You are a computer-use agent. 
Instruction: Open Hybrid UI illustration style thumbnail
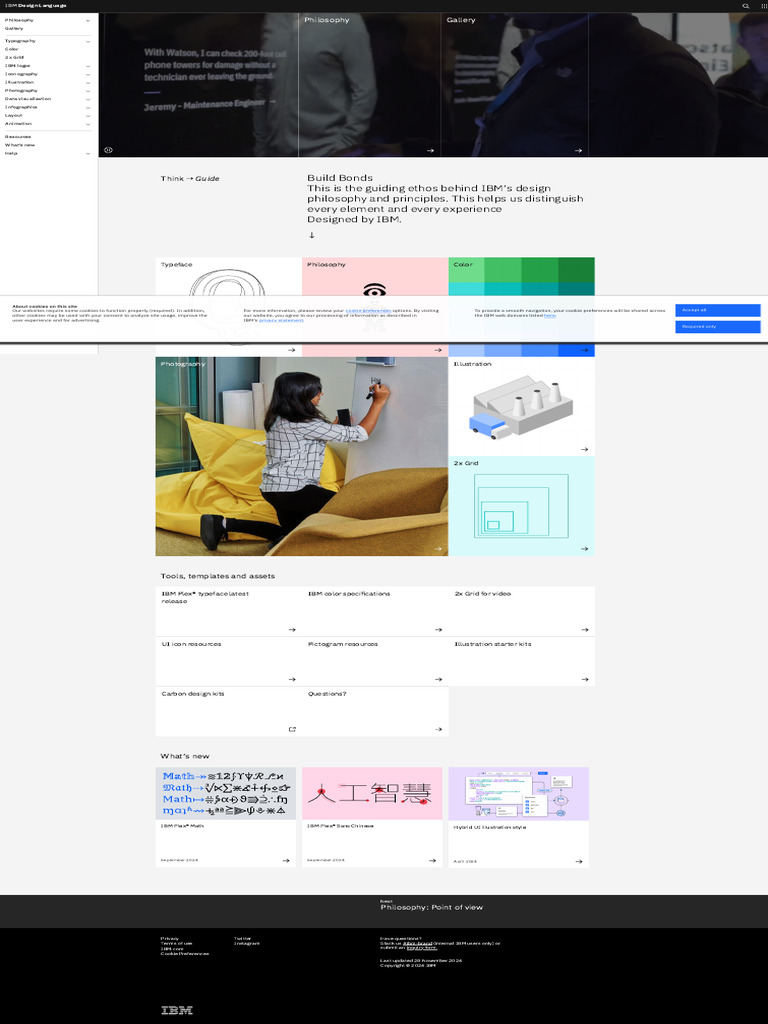point(519,793)
